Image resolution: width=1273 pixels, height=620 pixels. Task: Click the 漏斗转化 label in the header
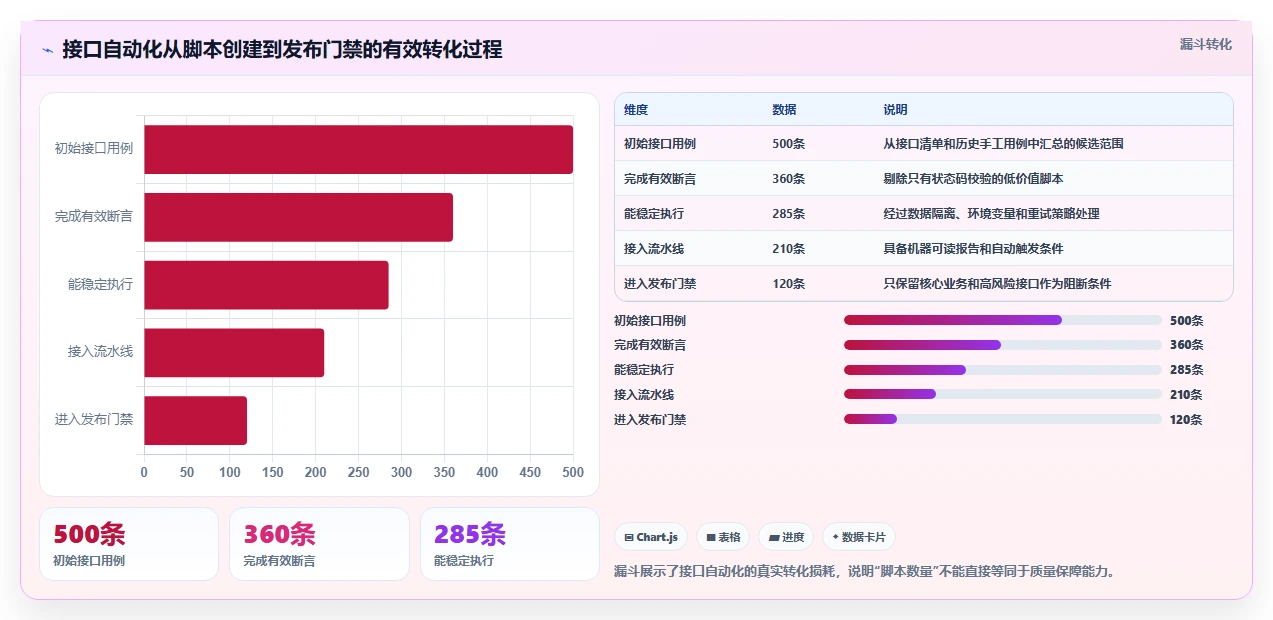coord(1205,44)
